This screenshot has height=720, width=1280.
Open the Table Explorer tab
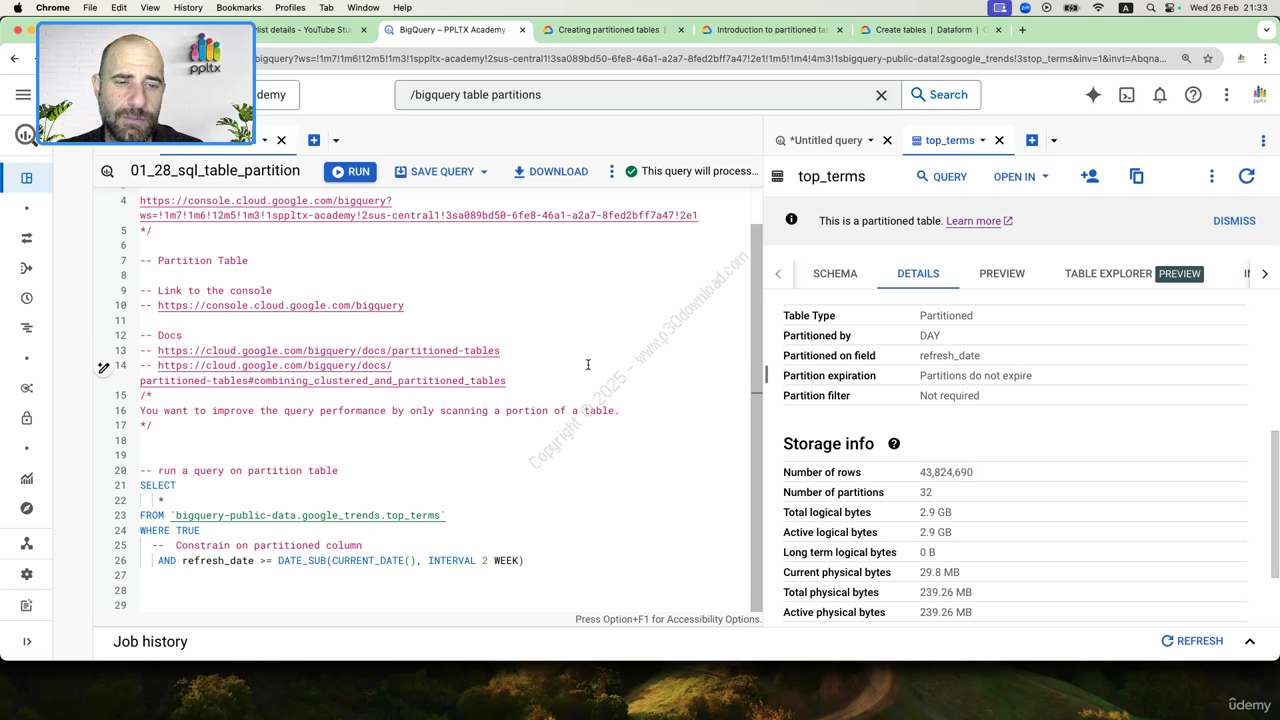(1133, 274)
